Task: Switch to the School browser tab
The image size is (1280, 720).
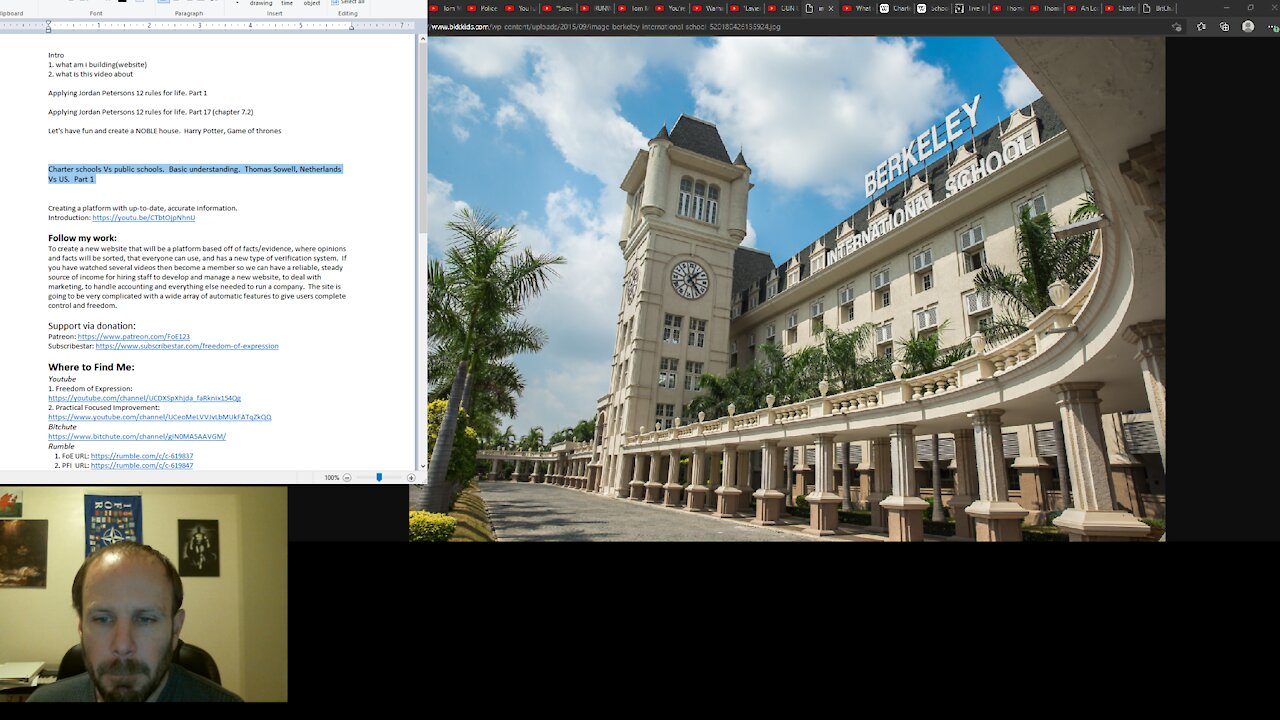Action: 933,8
